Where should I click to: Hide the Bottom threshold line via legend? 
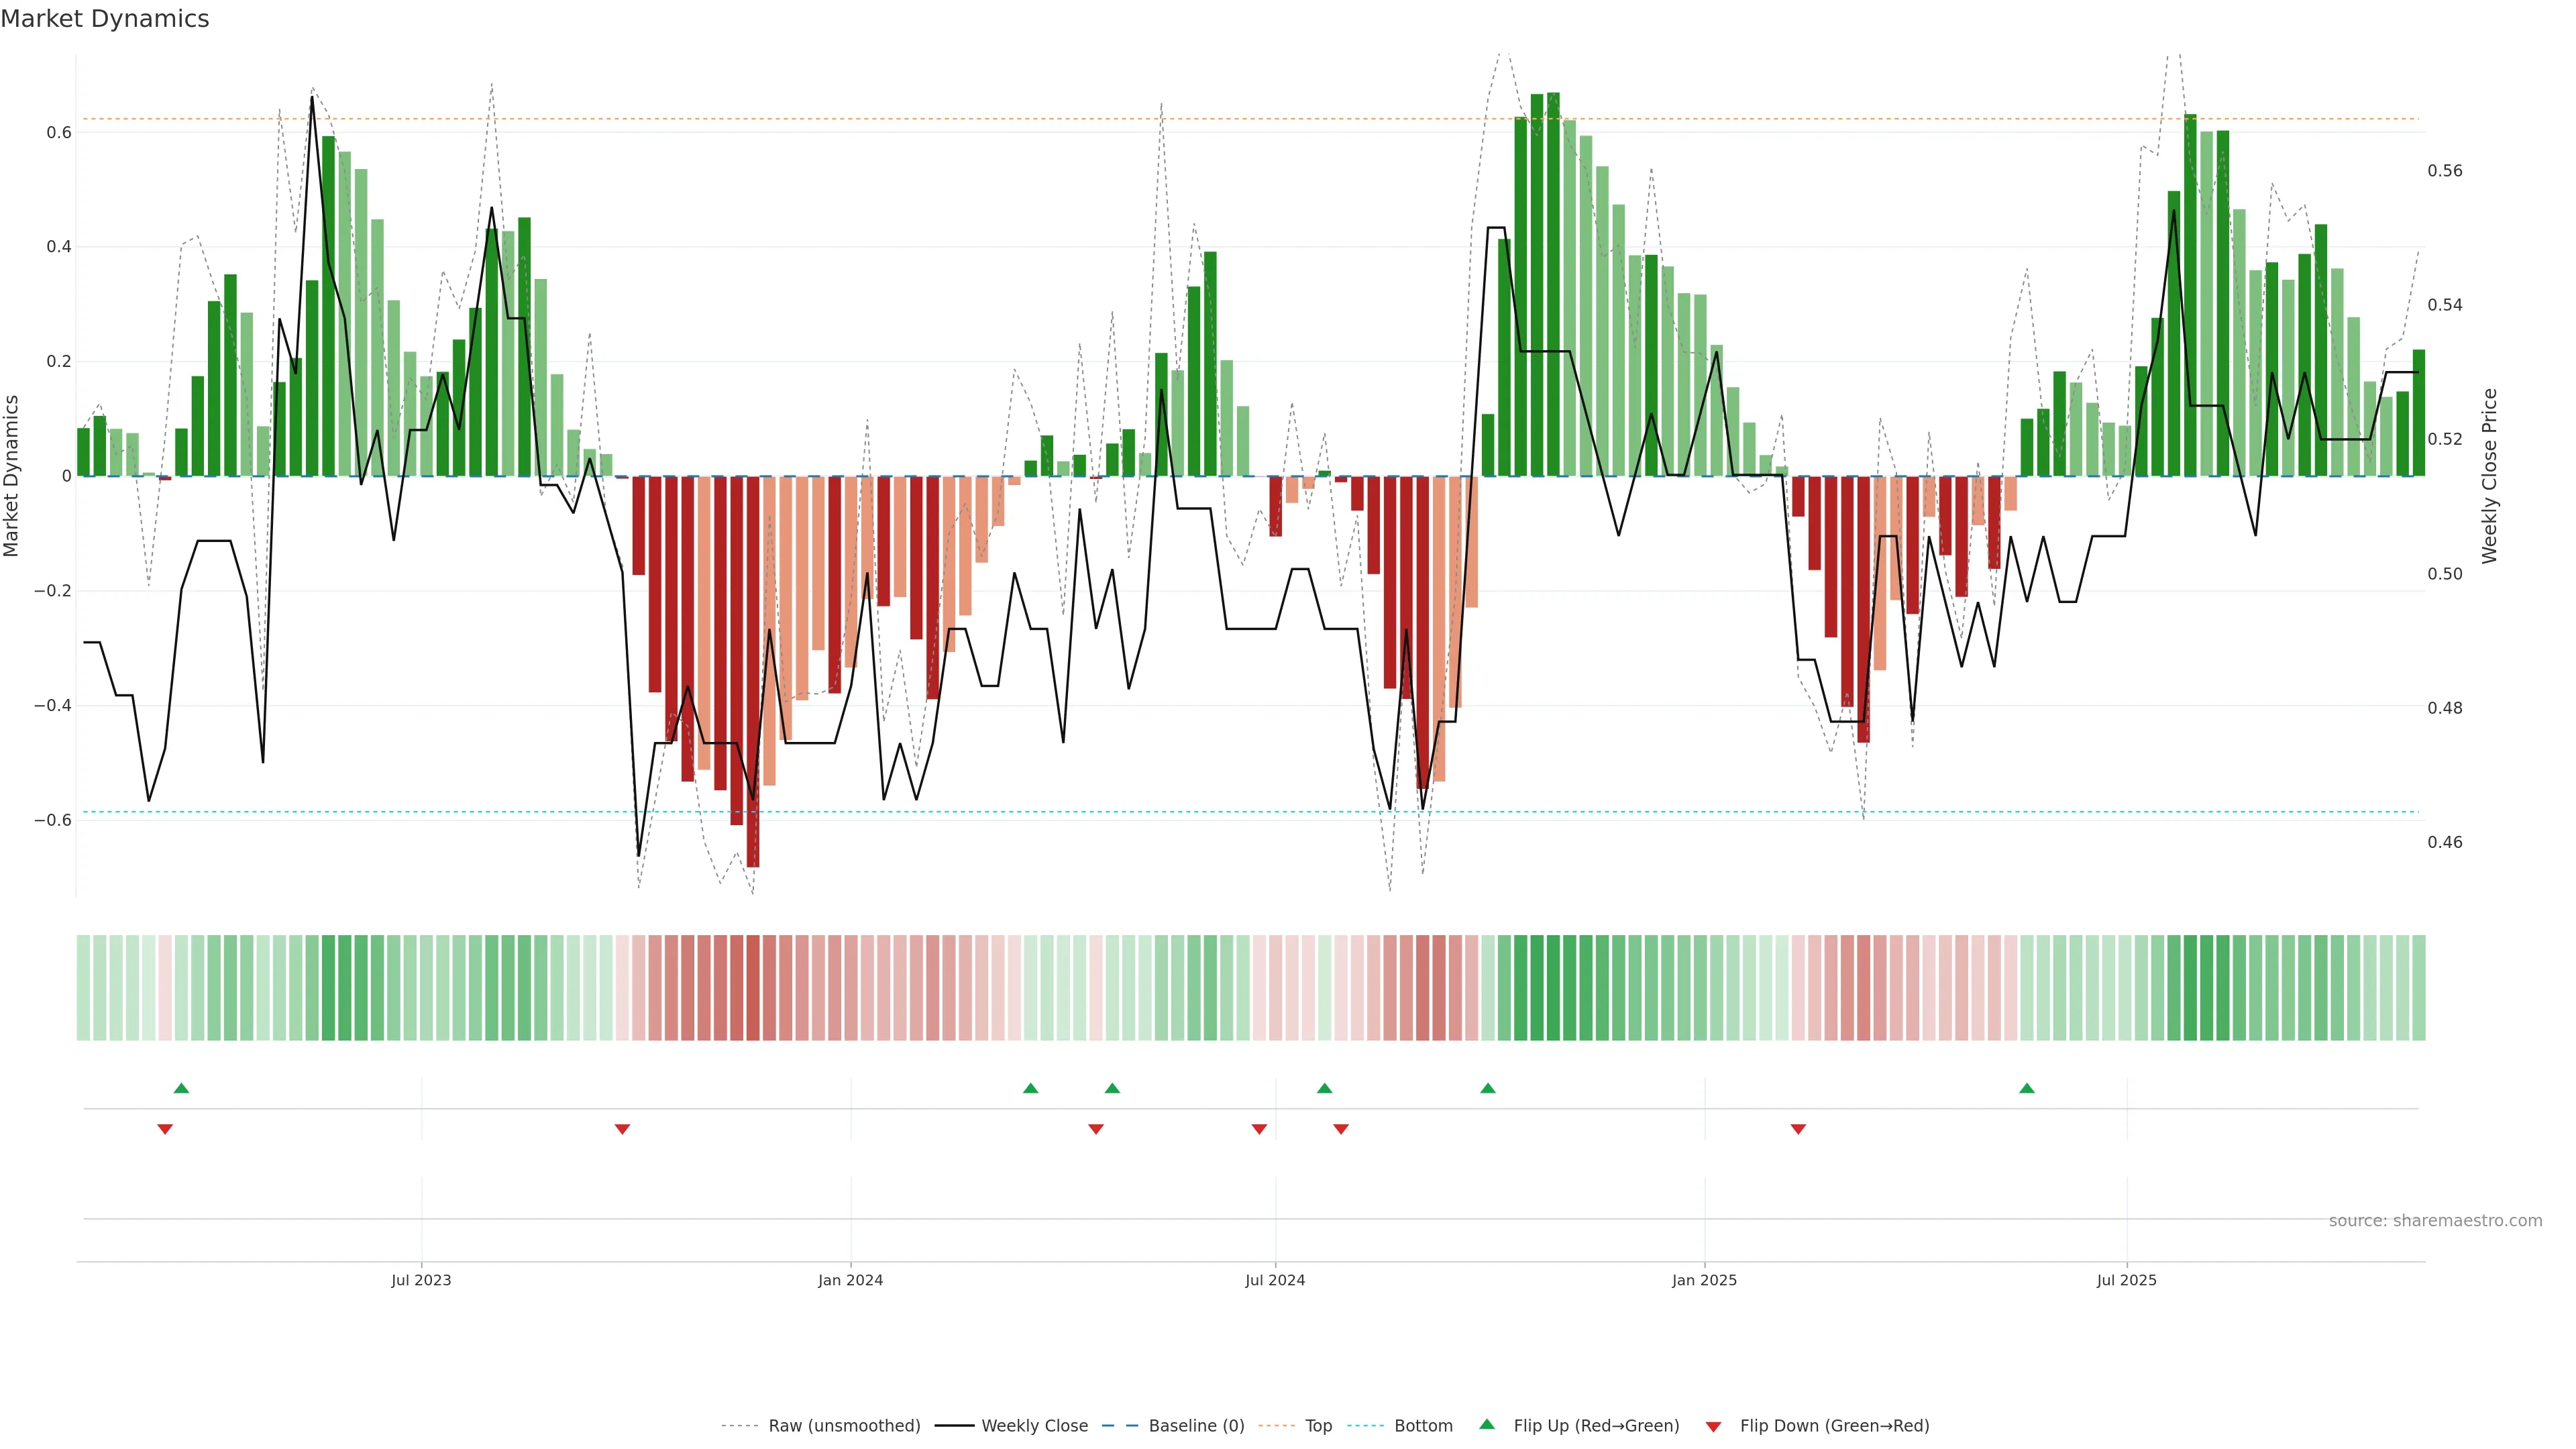[1423, 1426]
